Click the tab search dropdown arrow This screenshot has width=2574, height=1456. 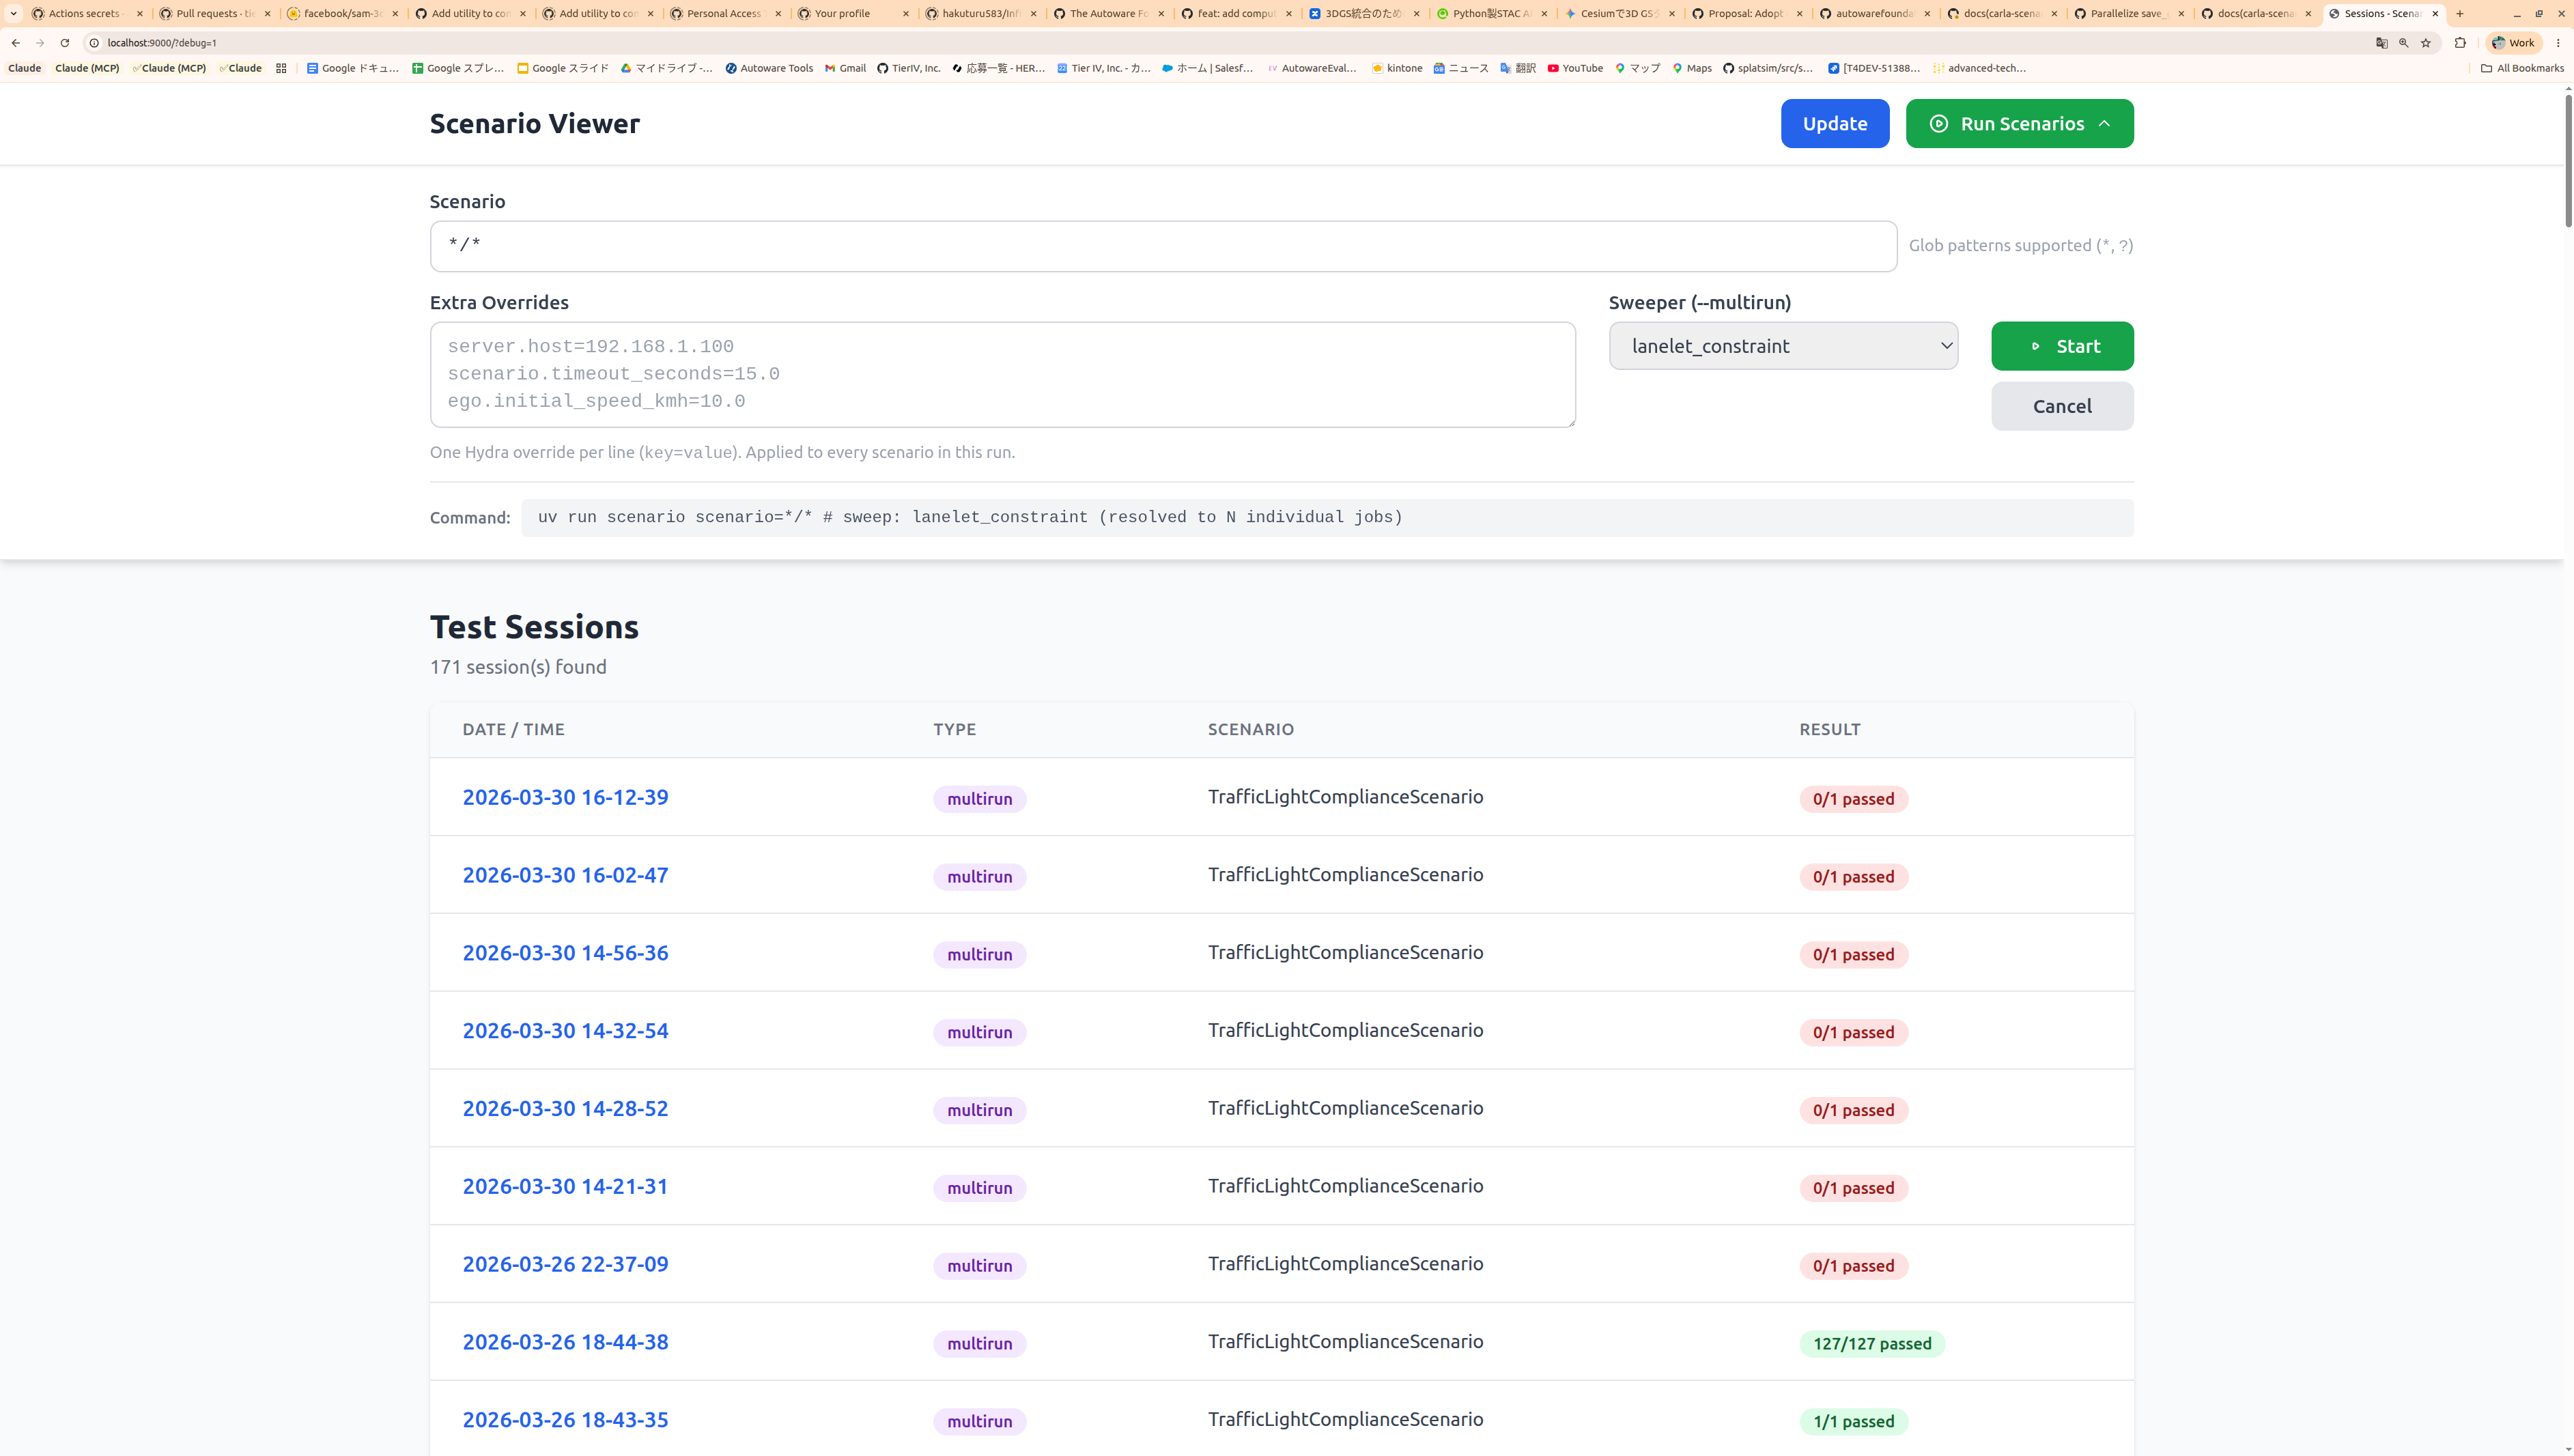13,14
